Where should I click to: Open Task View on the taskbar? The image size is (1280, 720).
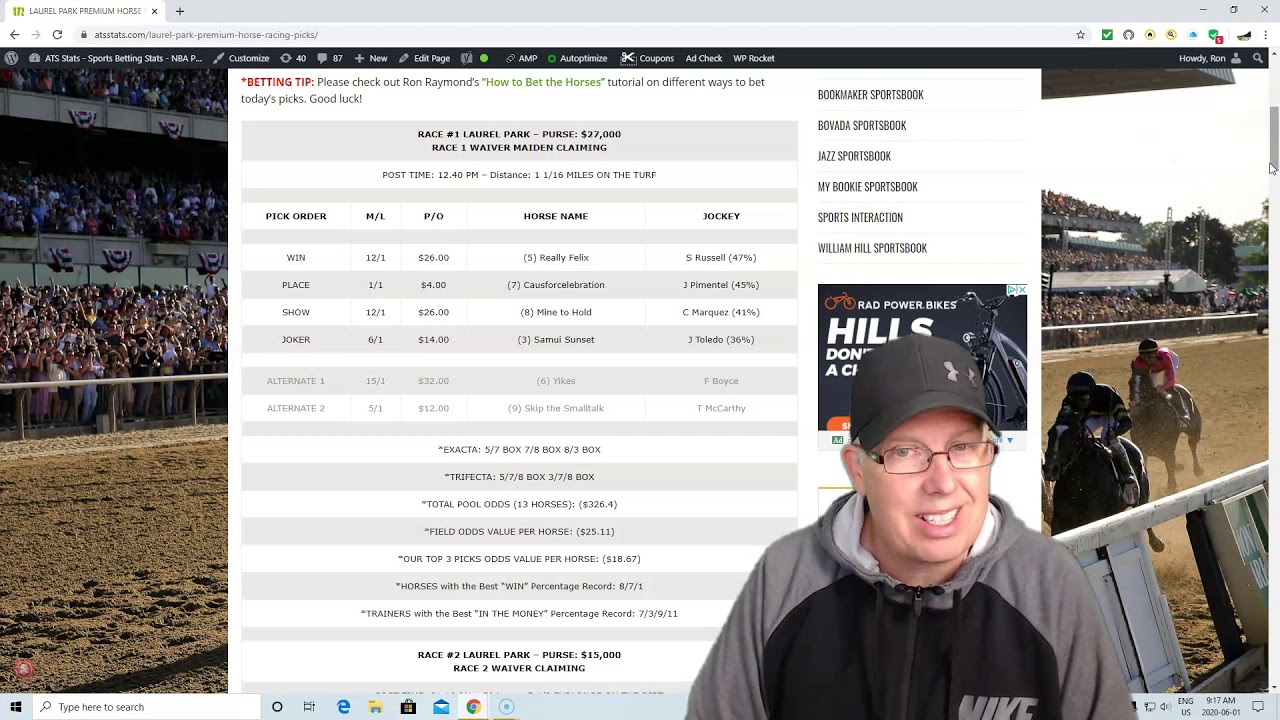coord(309,707)
